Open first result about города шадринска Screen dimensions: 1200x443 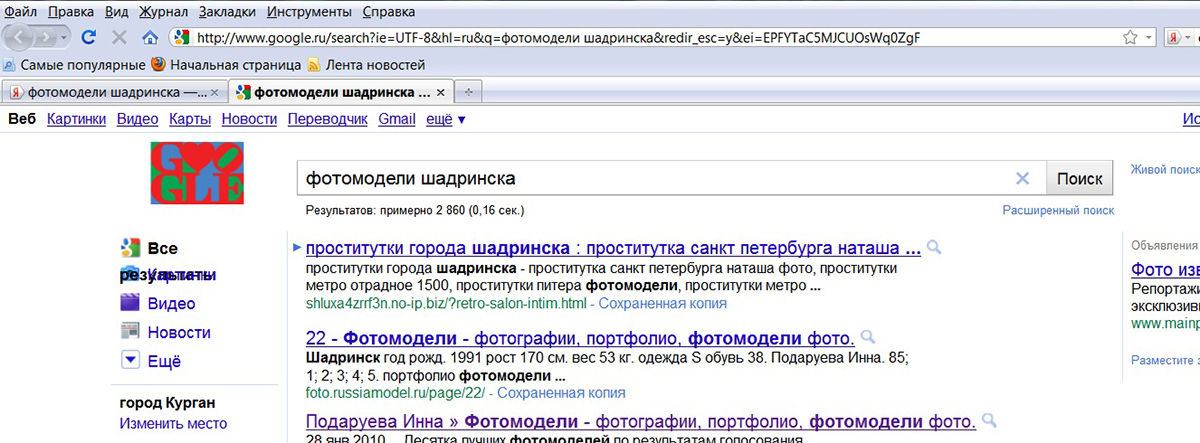[x=613, y=247]
